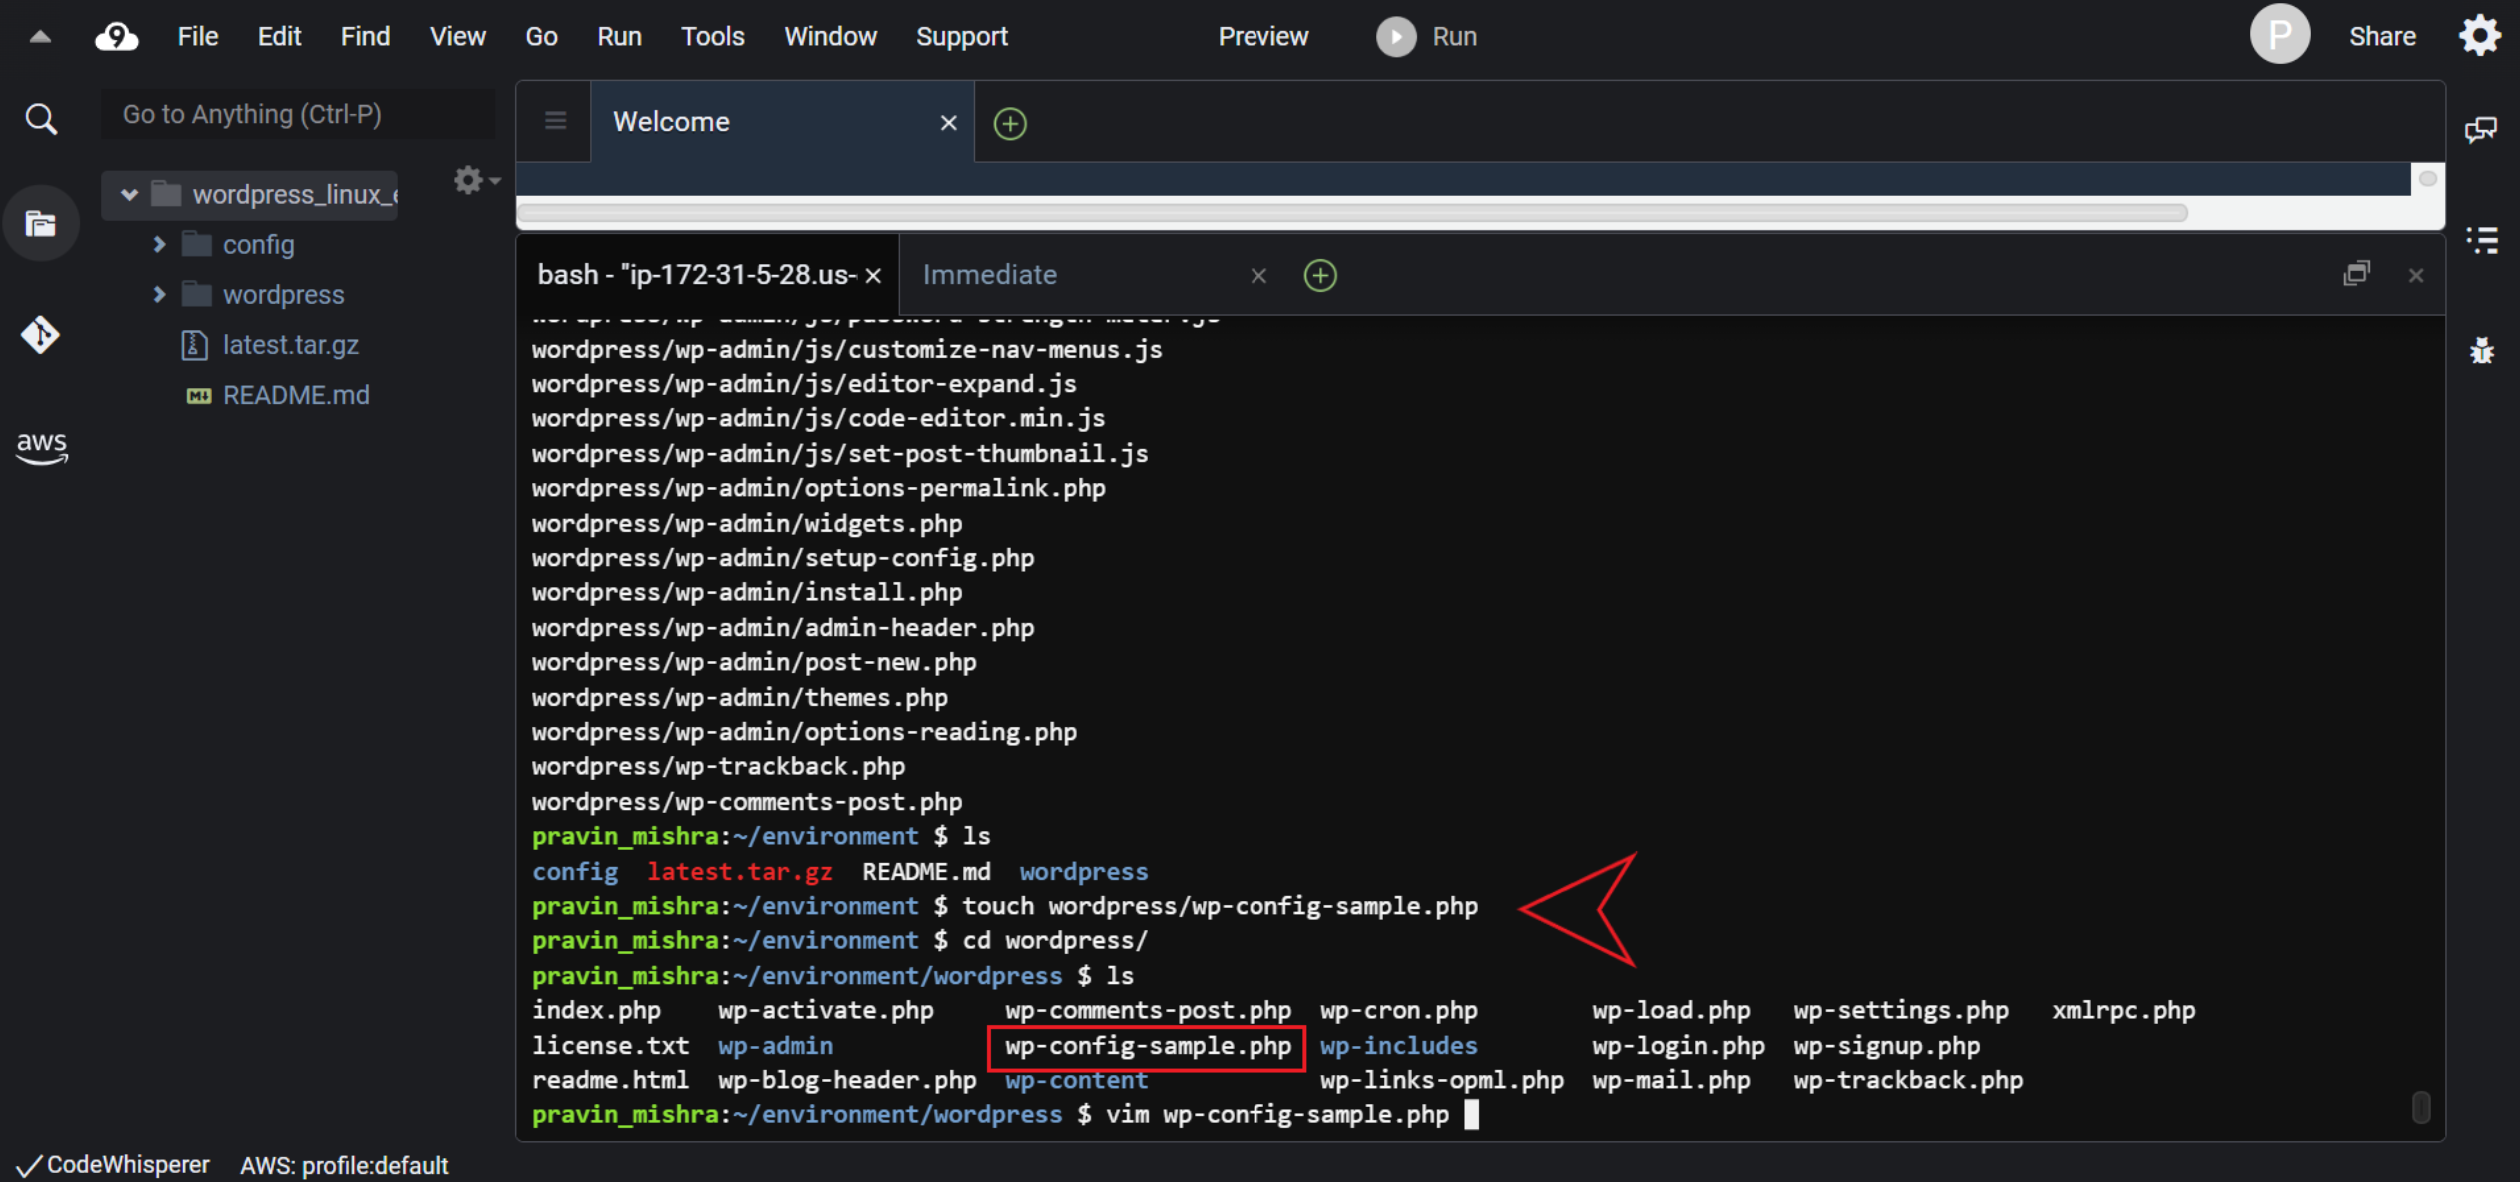Select README.md in file tree
This screenshot has height=1182, width=2520.
coord(296,395)
